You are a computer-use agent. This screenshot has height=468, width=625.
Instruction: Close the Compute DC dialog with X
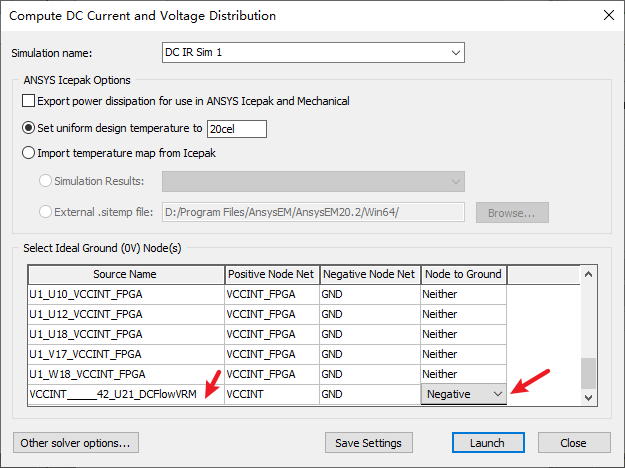click(609, 16)
